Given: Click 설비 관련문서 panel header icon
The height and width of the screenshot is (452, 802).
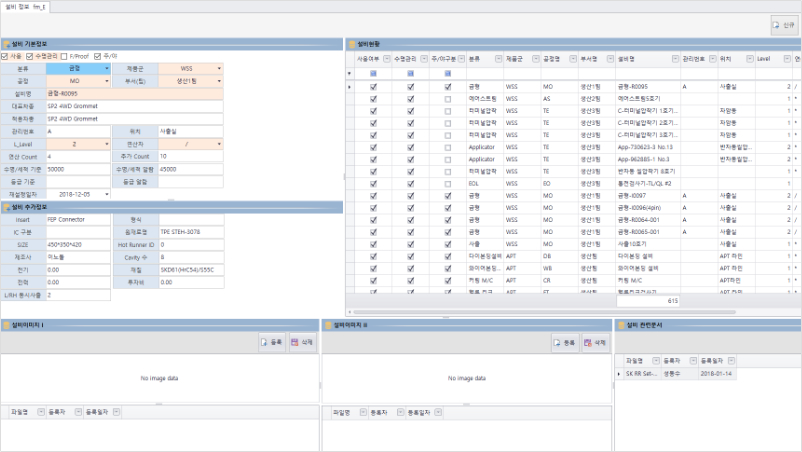Looking at the screenshot, I should (621, 325).
